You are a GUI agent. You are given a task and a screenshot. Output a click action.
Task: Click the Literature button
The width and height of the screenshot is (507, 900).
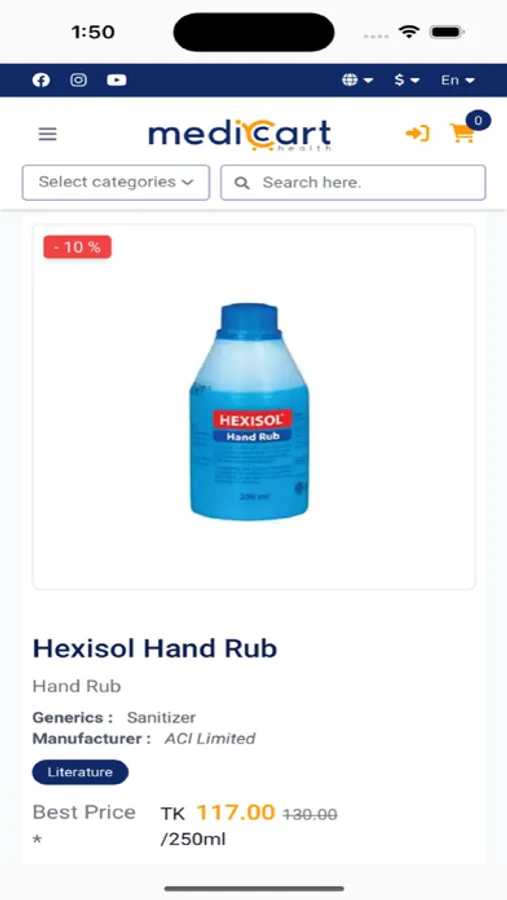(x=80, y=772)
